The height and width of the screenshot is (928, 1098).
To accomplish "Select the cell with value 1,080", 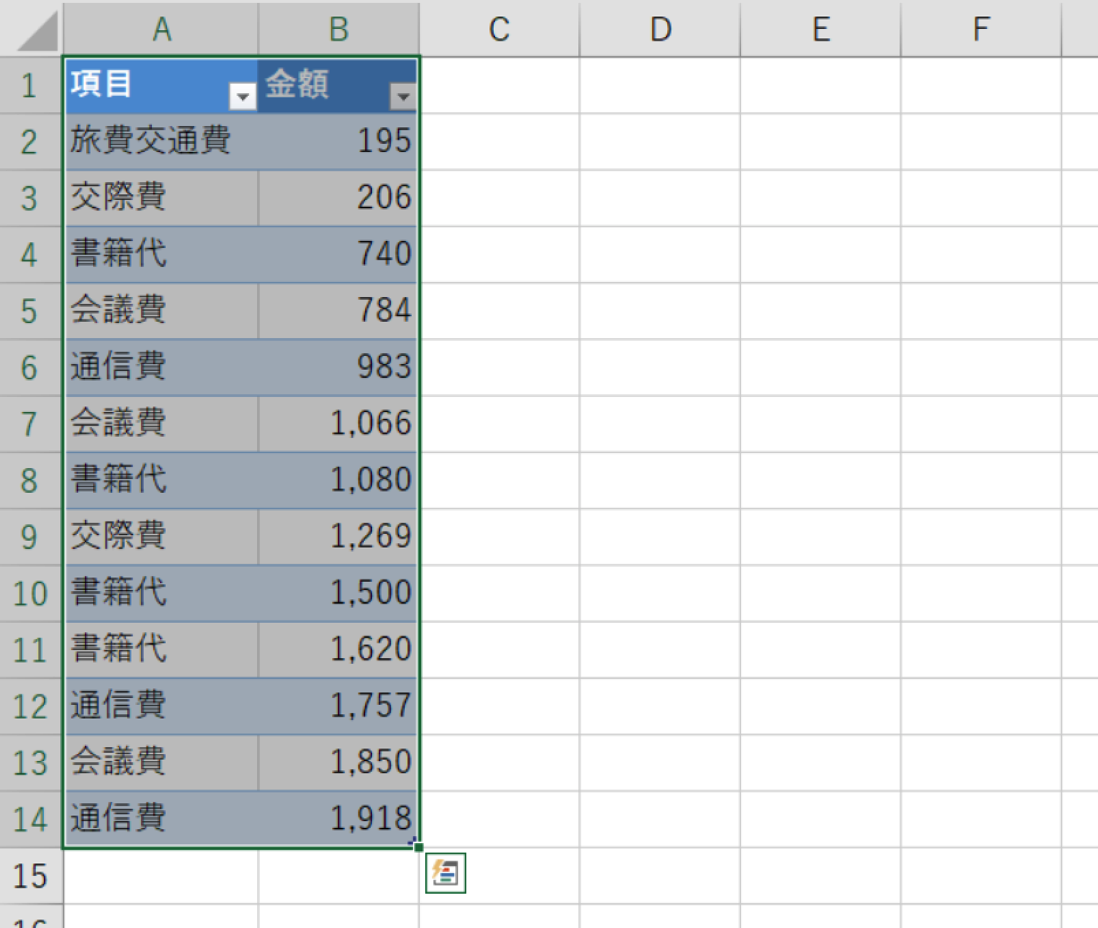I will click(339, 481).
